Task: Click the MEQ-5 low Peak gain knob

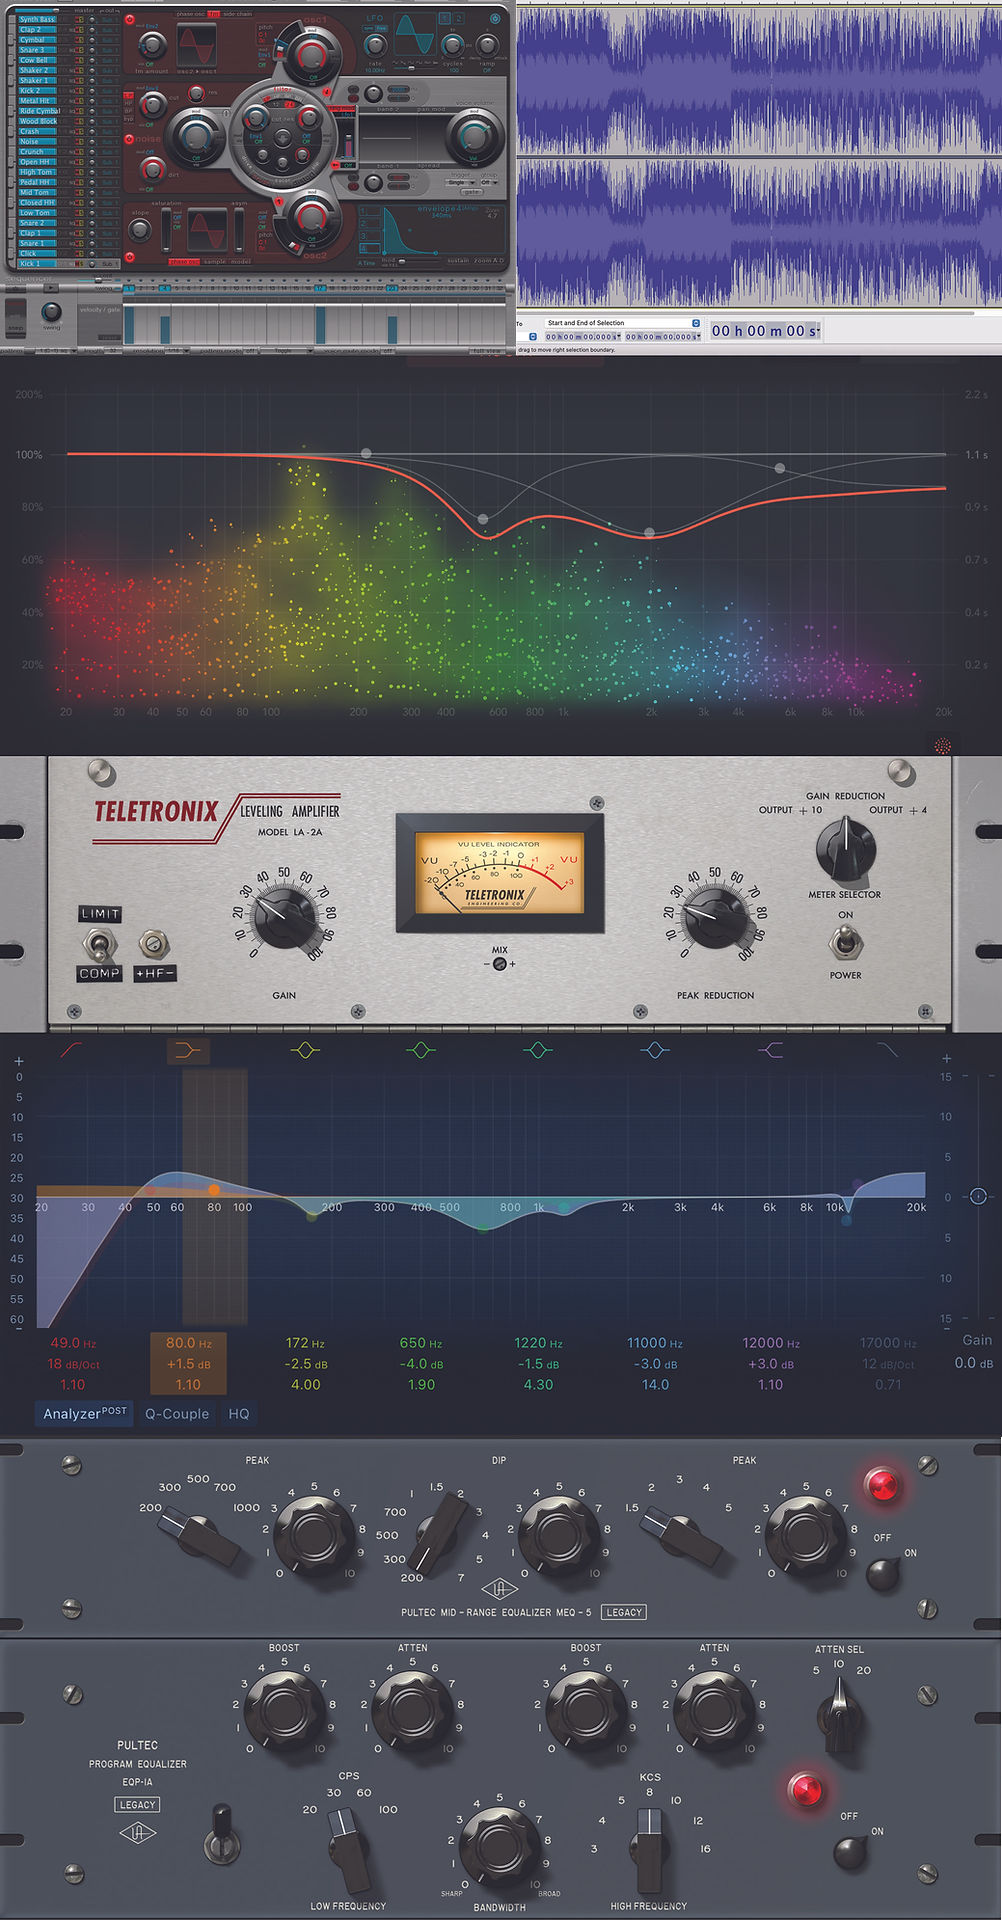Action: pyautogui.click(x=313, y=1535)
